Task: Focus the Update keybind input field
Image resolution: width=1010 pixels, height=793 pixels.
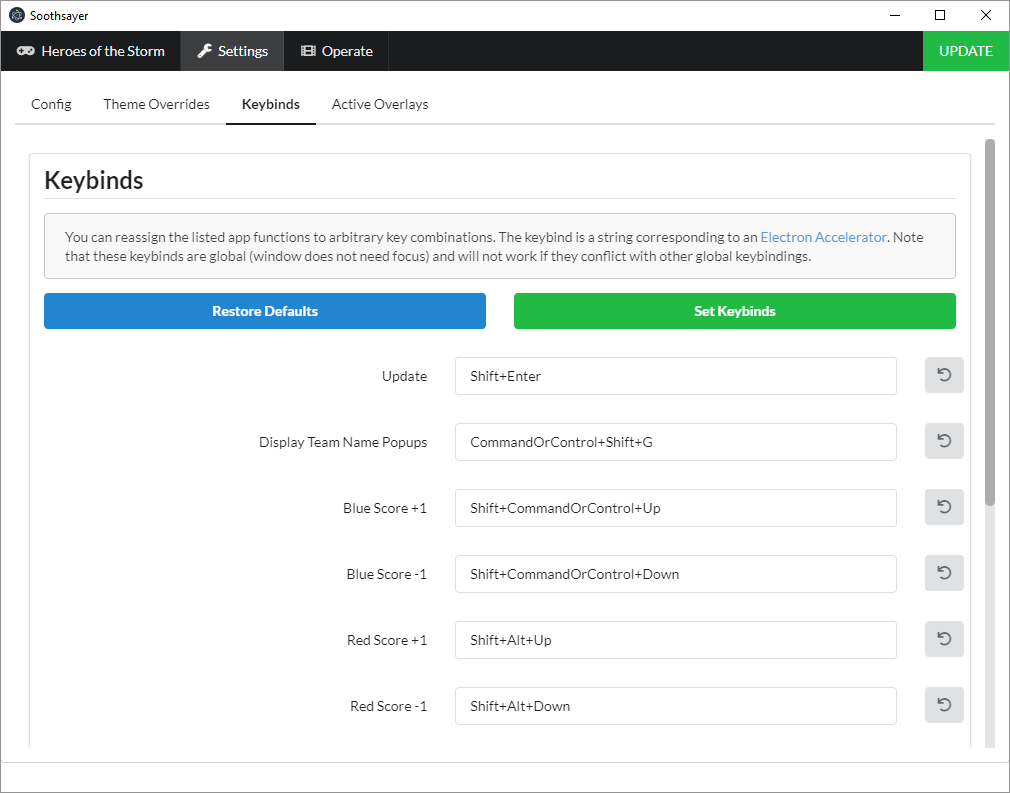Action: pyautogui.click(x=676, y=376)
